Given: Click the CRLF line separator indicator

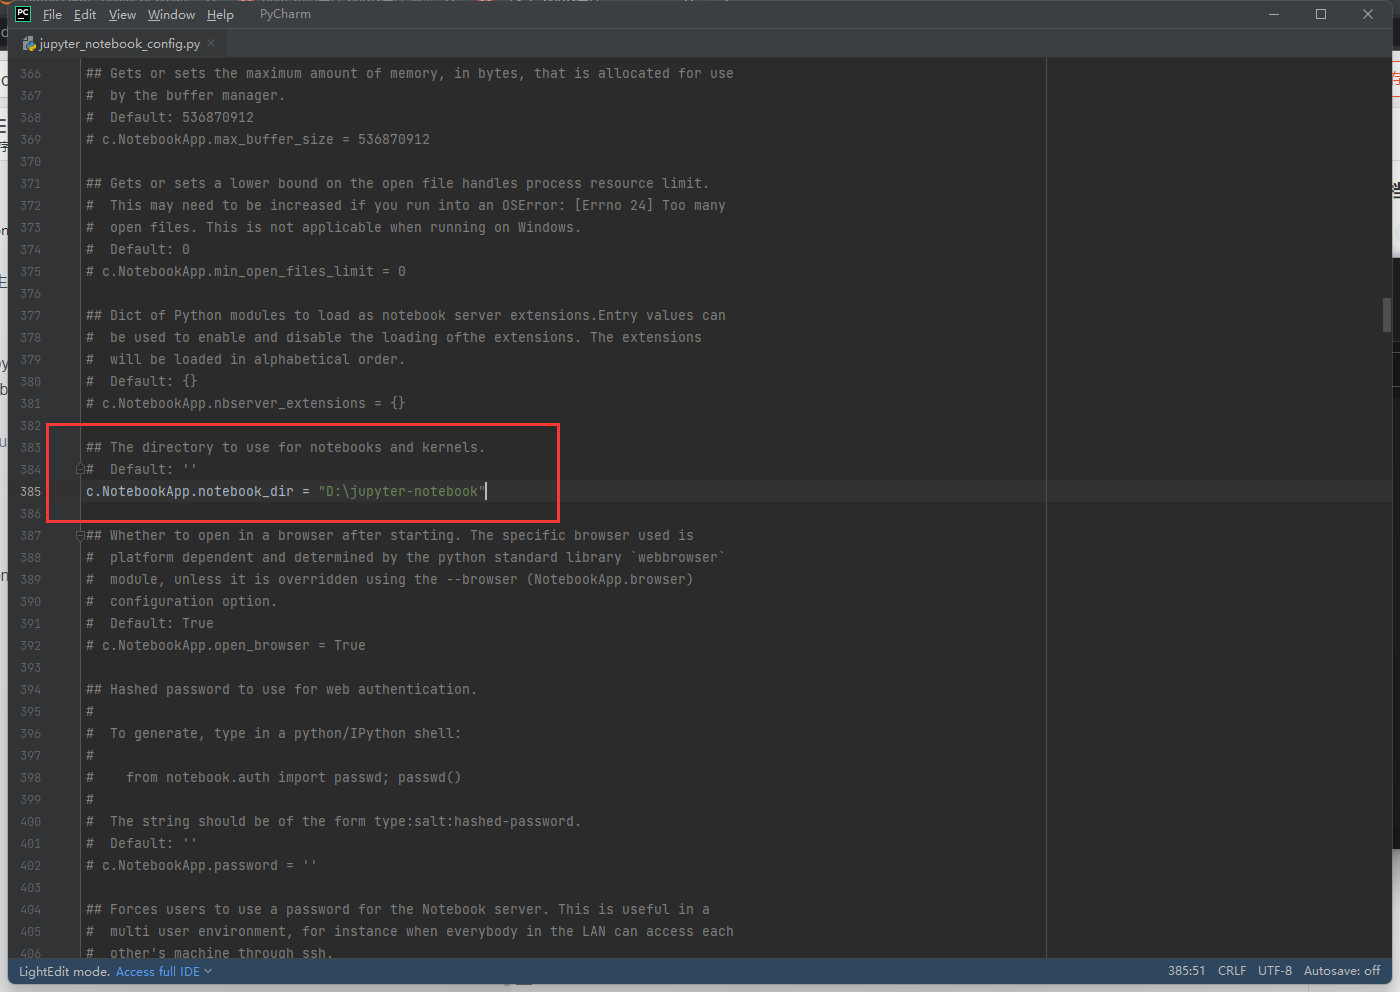Looking at the screenshot, I should 1231,970.
